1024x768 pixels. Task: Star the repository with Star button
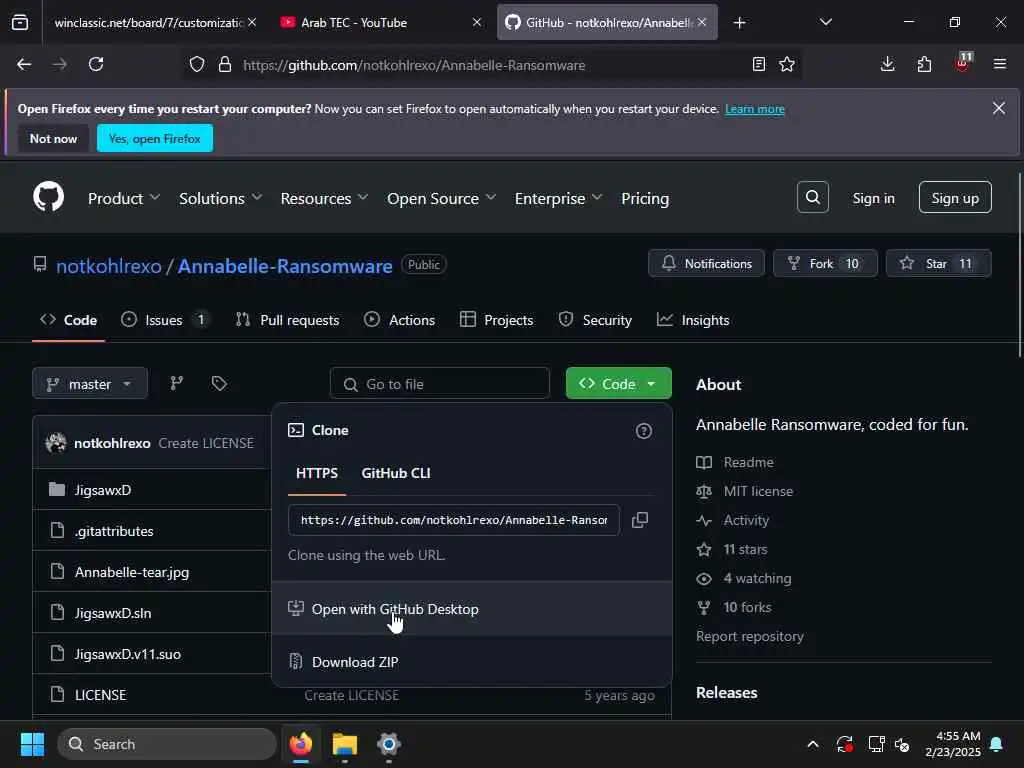(938, 263)
